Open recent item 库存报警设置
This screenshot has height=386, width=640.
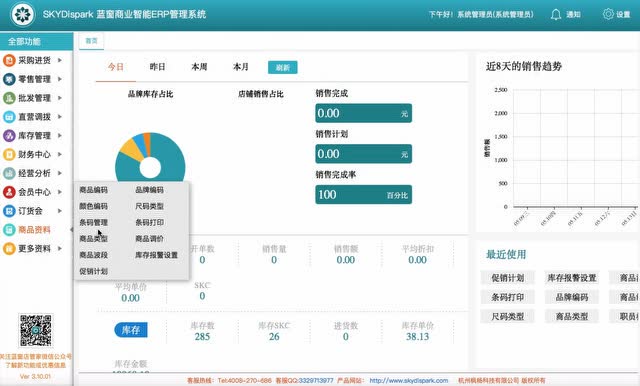point(572,278)
